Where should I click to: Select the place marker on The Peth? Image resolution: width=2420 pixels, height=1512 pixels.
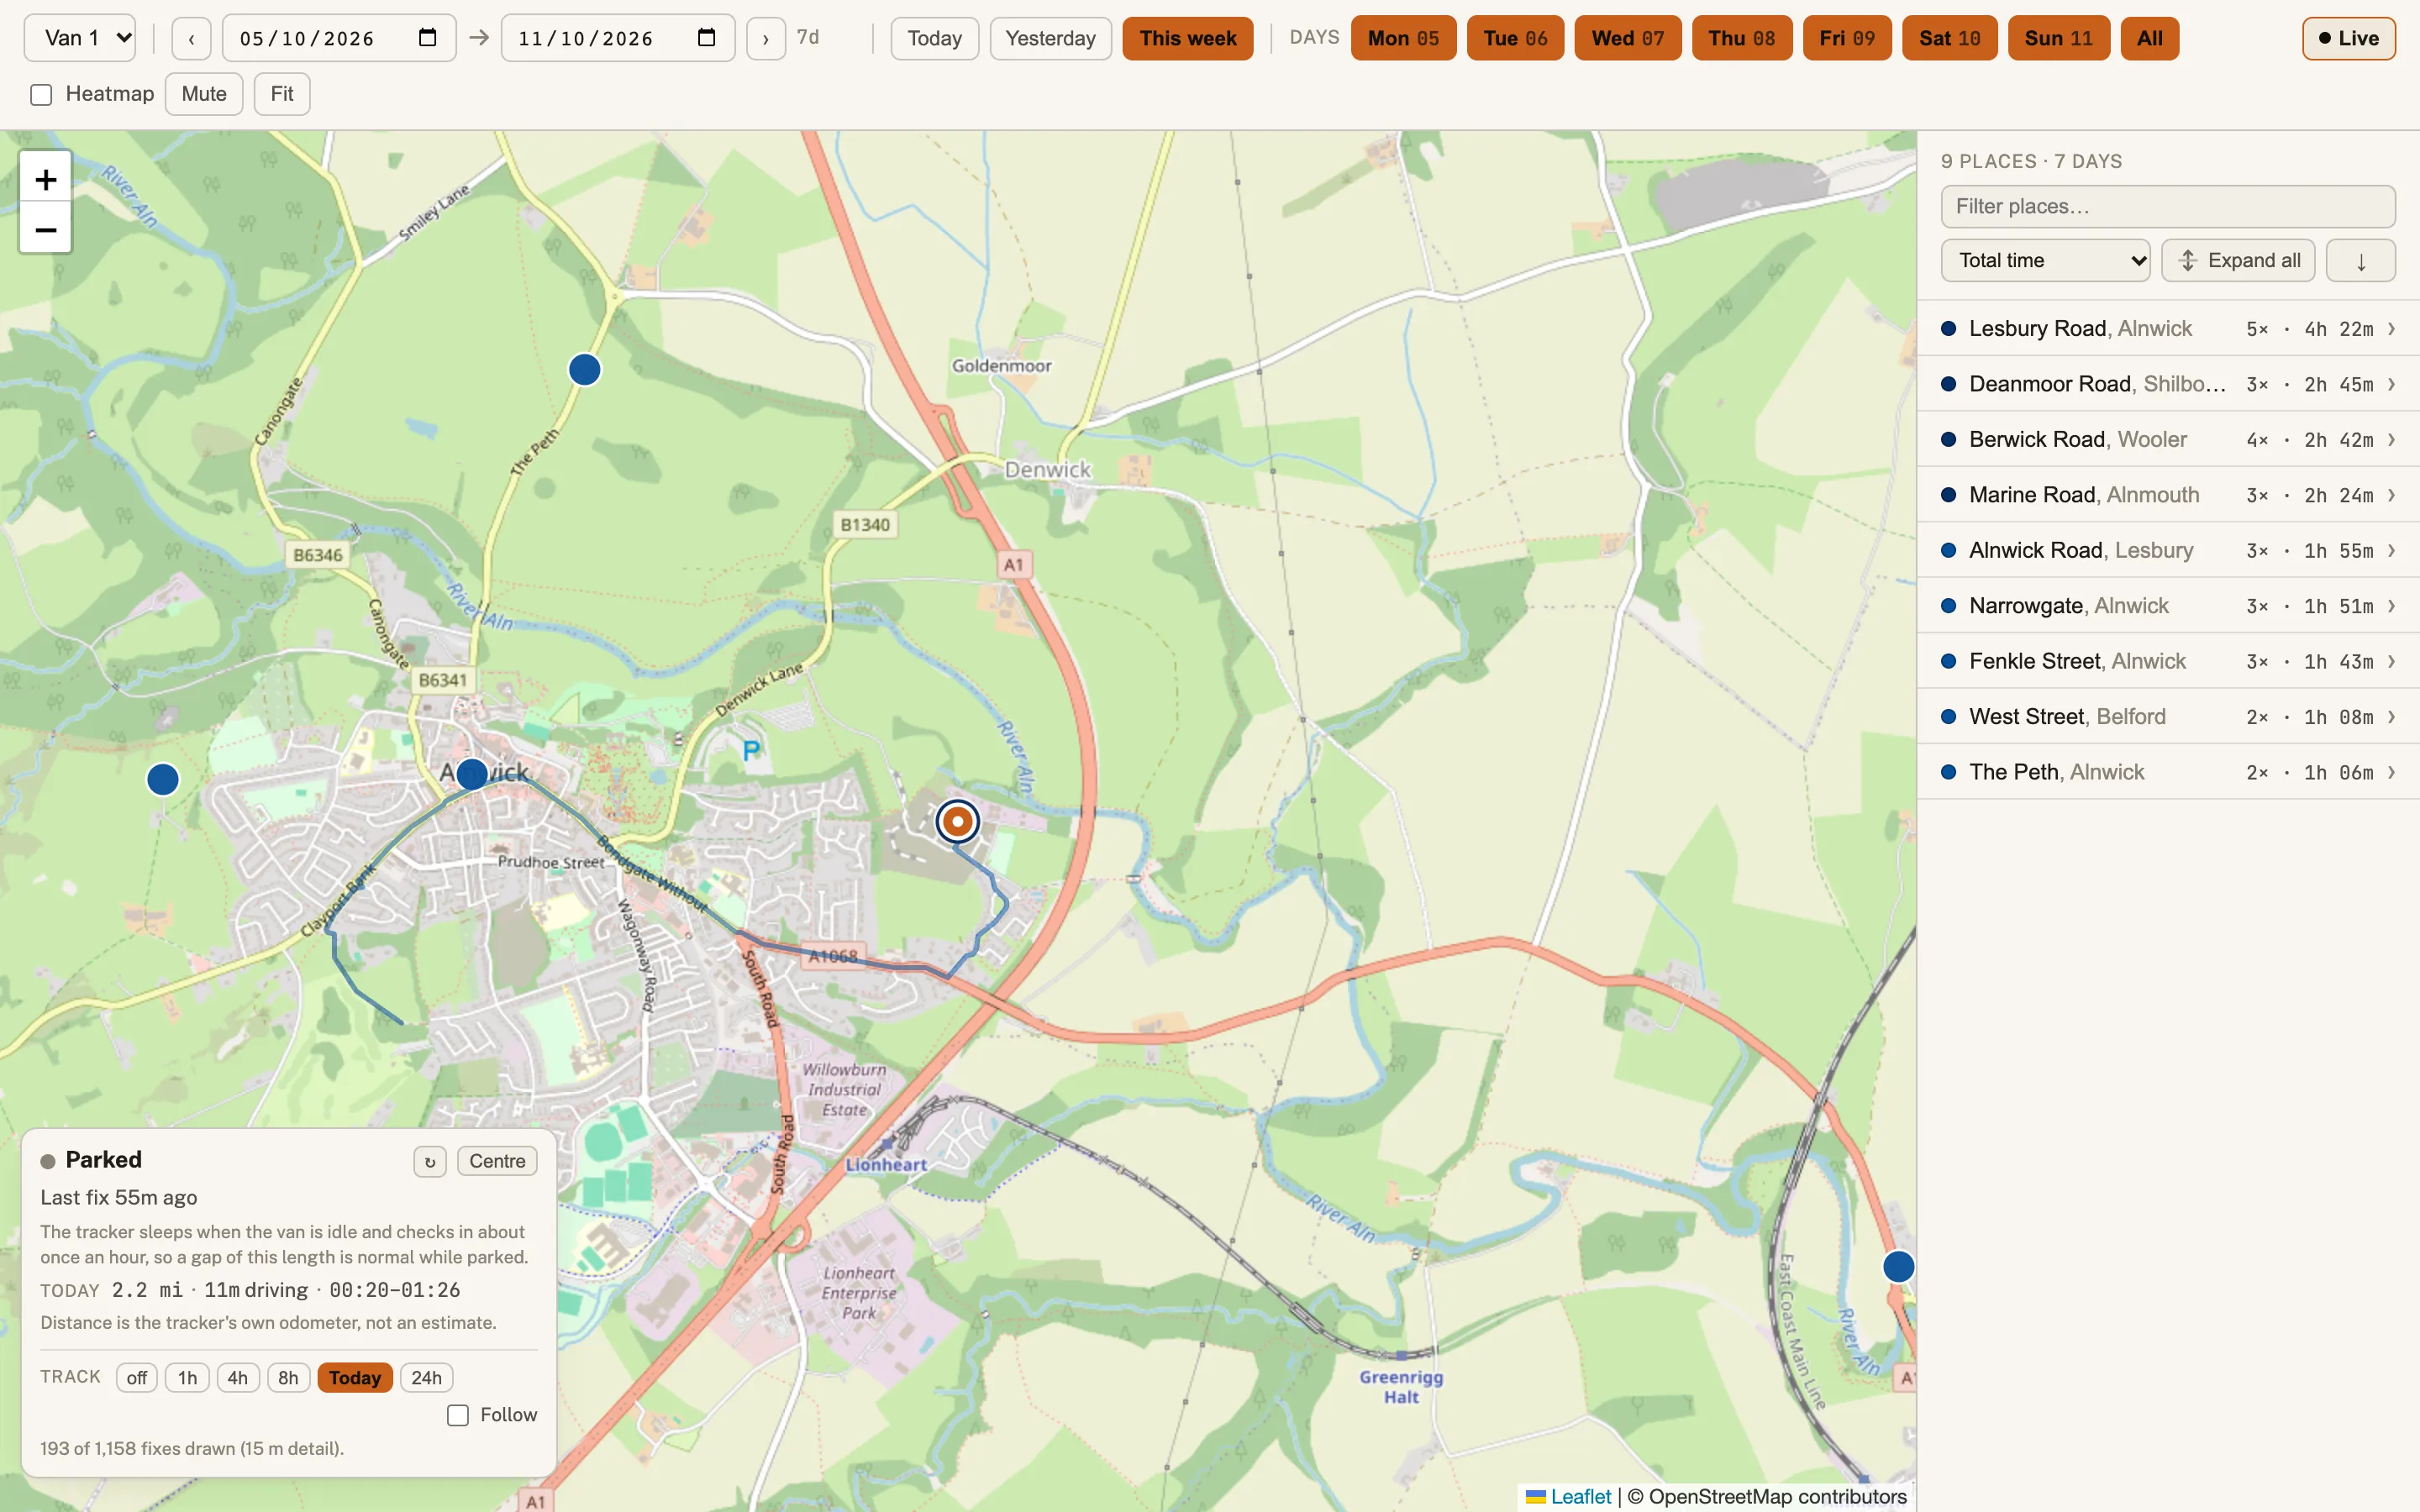click(x=584, y=369)
